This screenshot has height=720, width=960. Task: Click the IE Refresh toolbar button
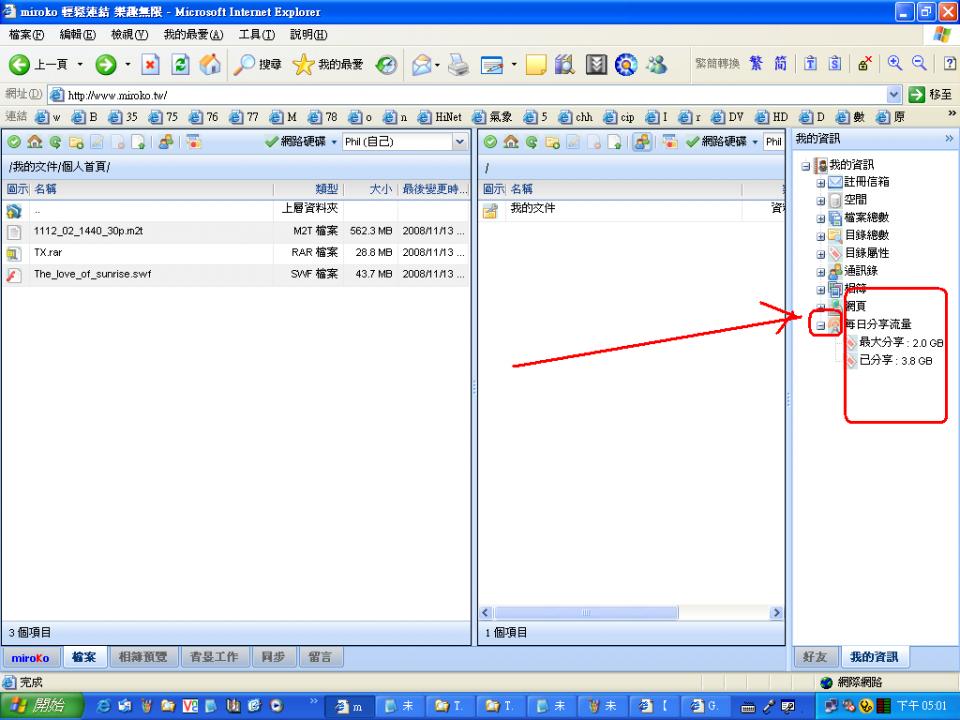pos(180,64)
